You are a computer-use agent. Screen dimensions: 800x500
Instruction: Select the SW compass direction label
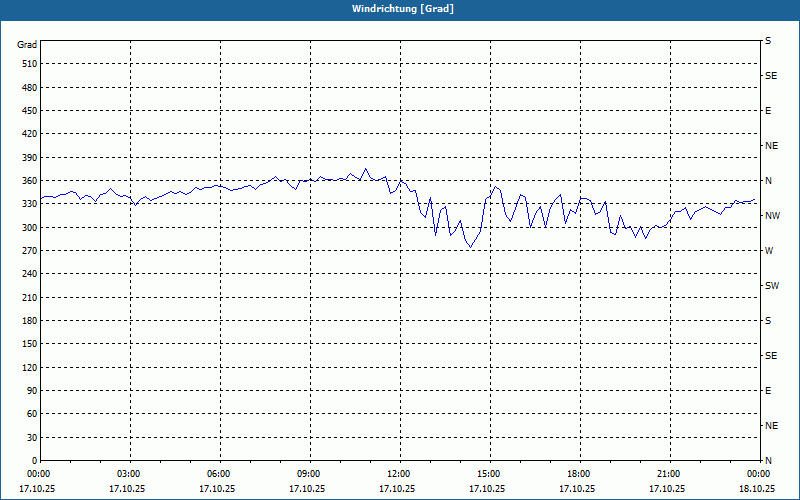pos(772,286)
